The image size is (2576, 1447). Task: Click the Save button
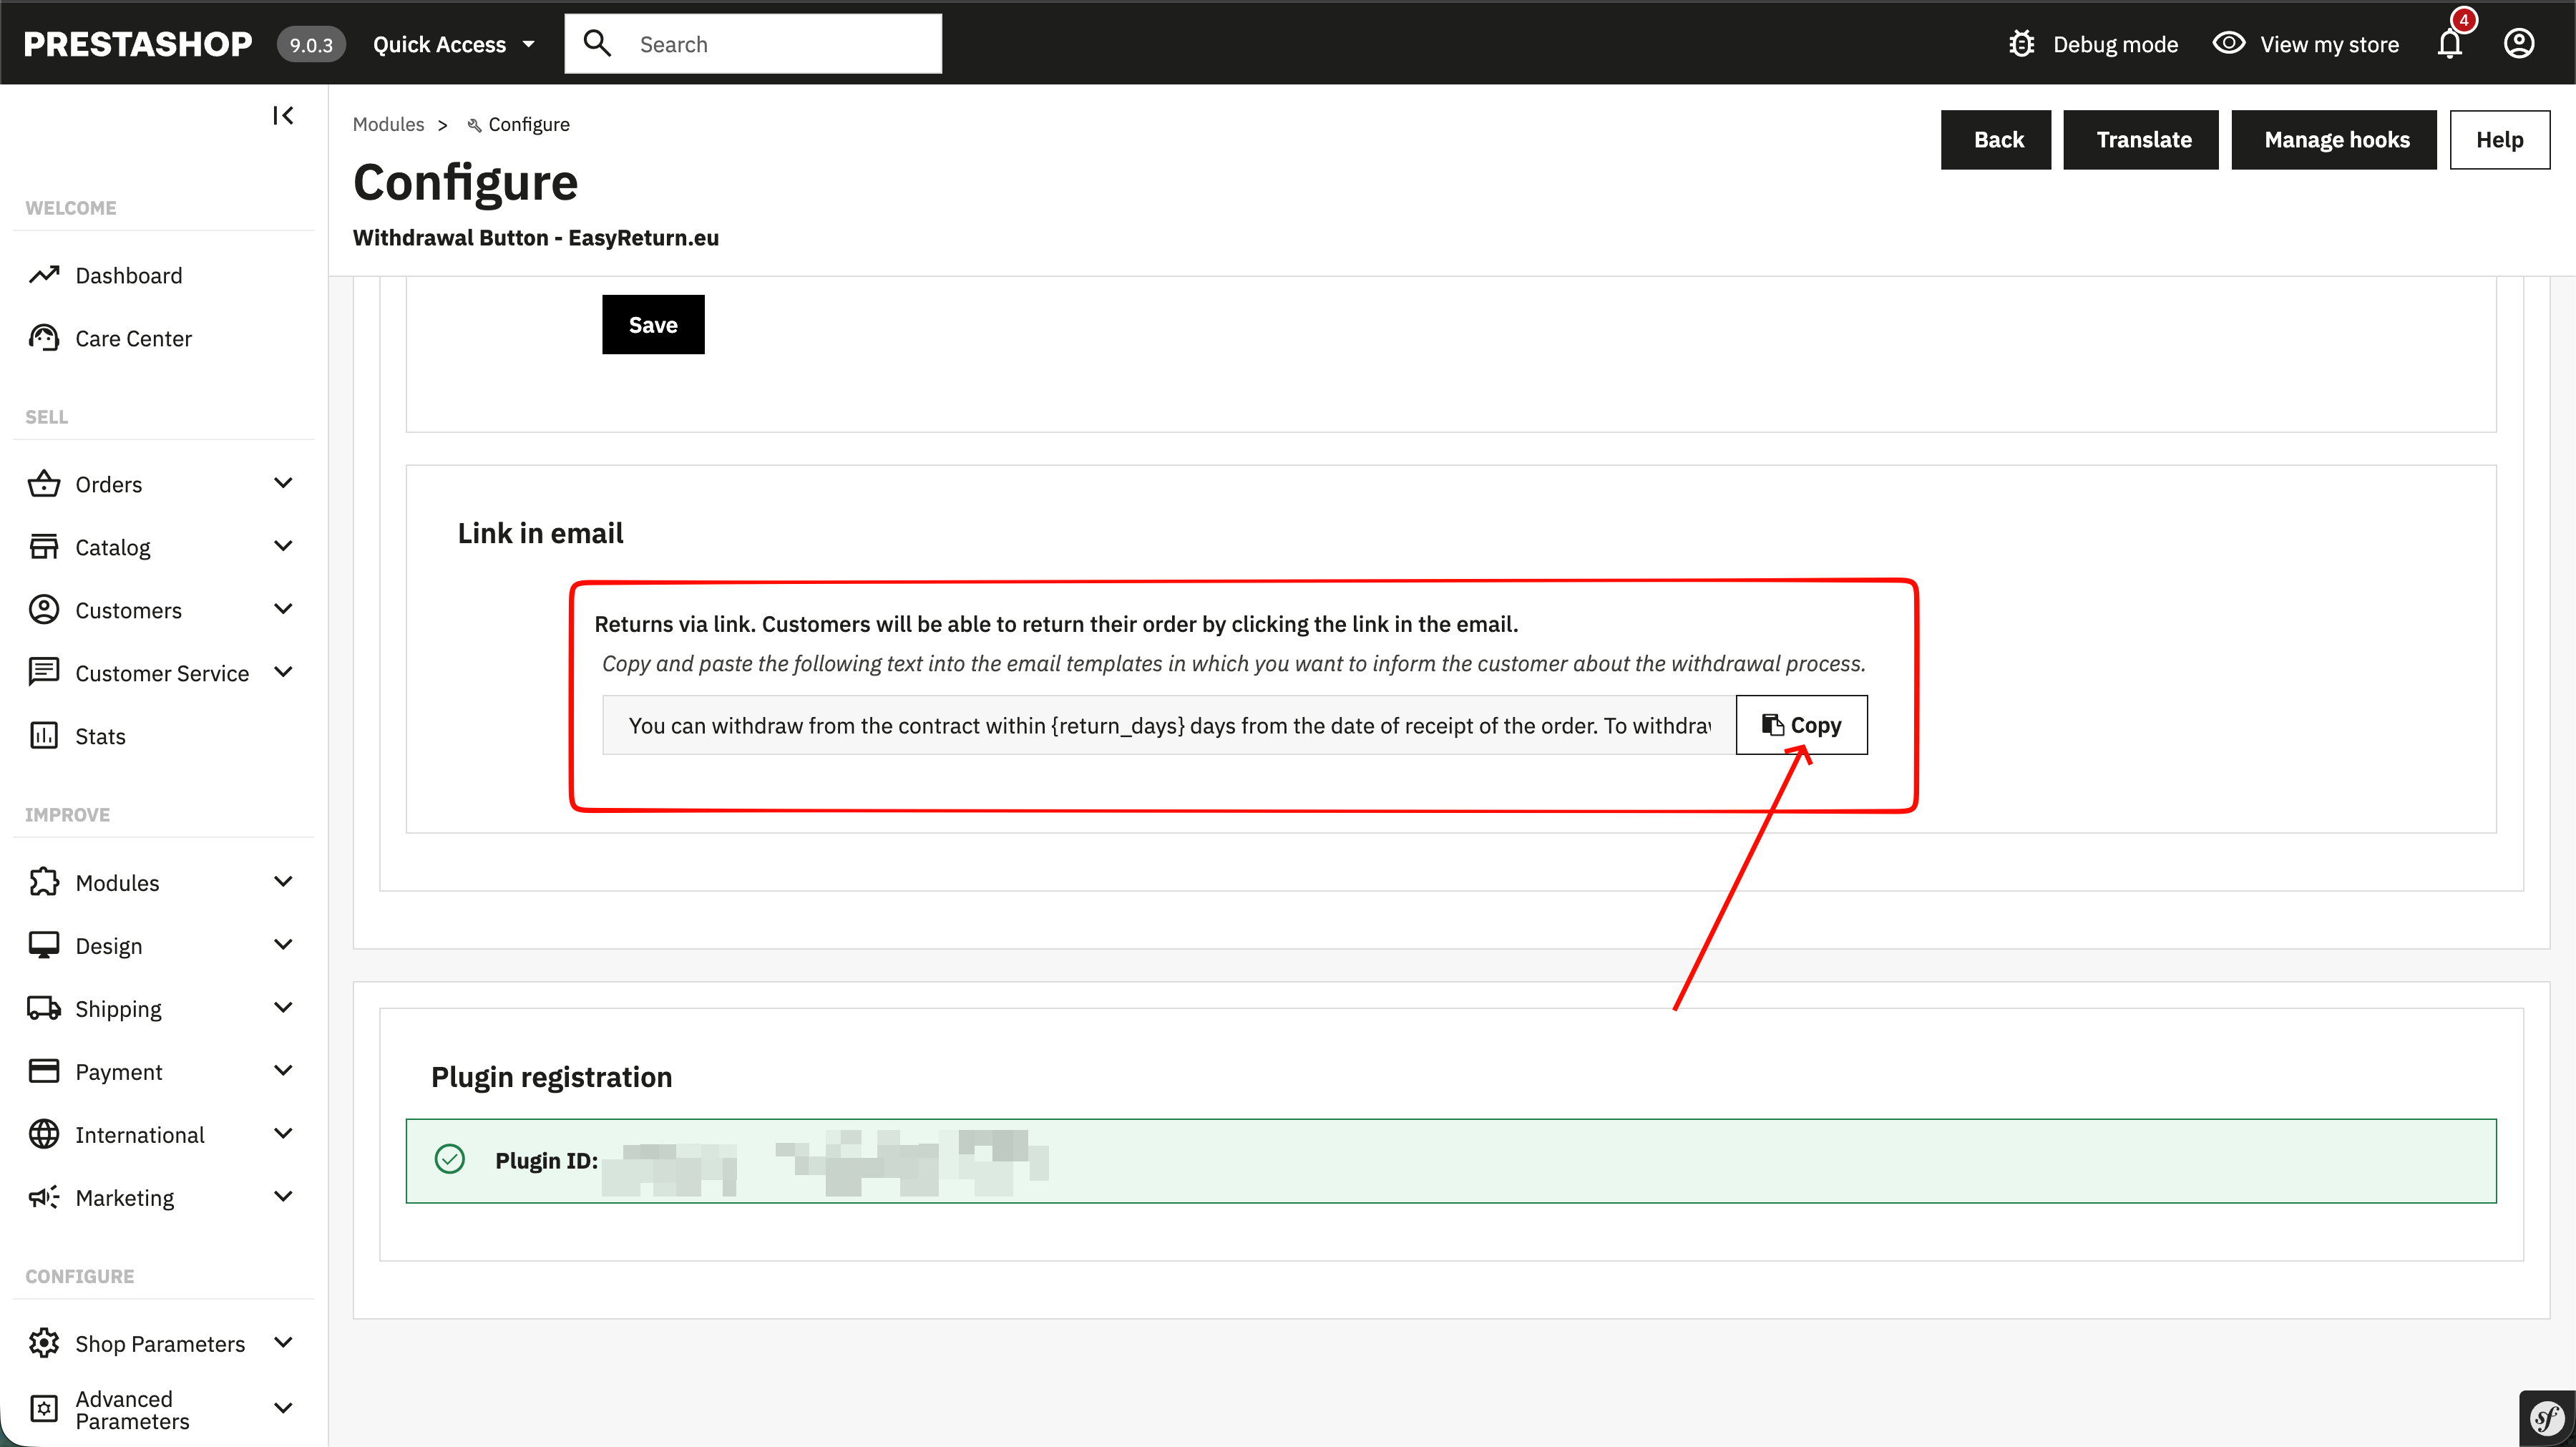click(x=653, y=324)
